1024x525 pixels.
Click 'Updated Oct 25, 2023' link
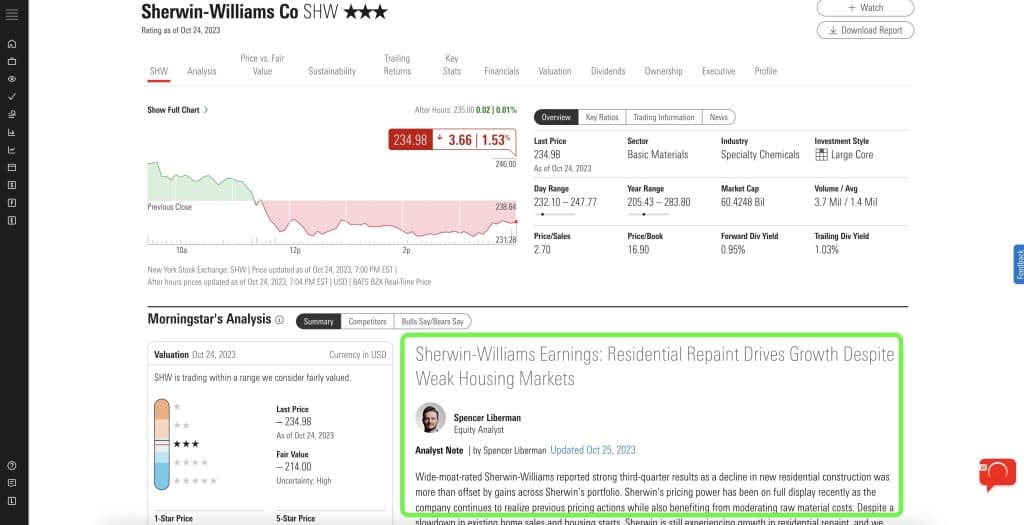[x=593, y=450]
